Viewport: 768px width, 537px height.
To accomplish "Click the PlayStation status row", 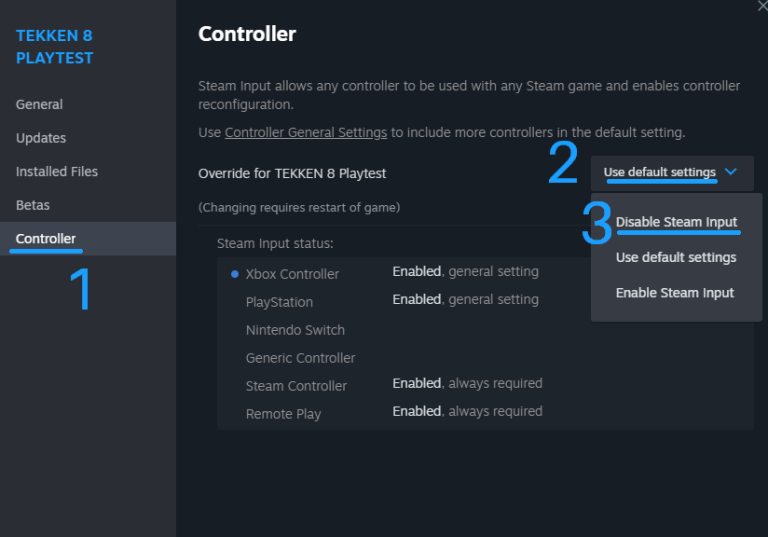I will point(280,302).
